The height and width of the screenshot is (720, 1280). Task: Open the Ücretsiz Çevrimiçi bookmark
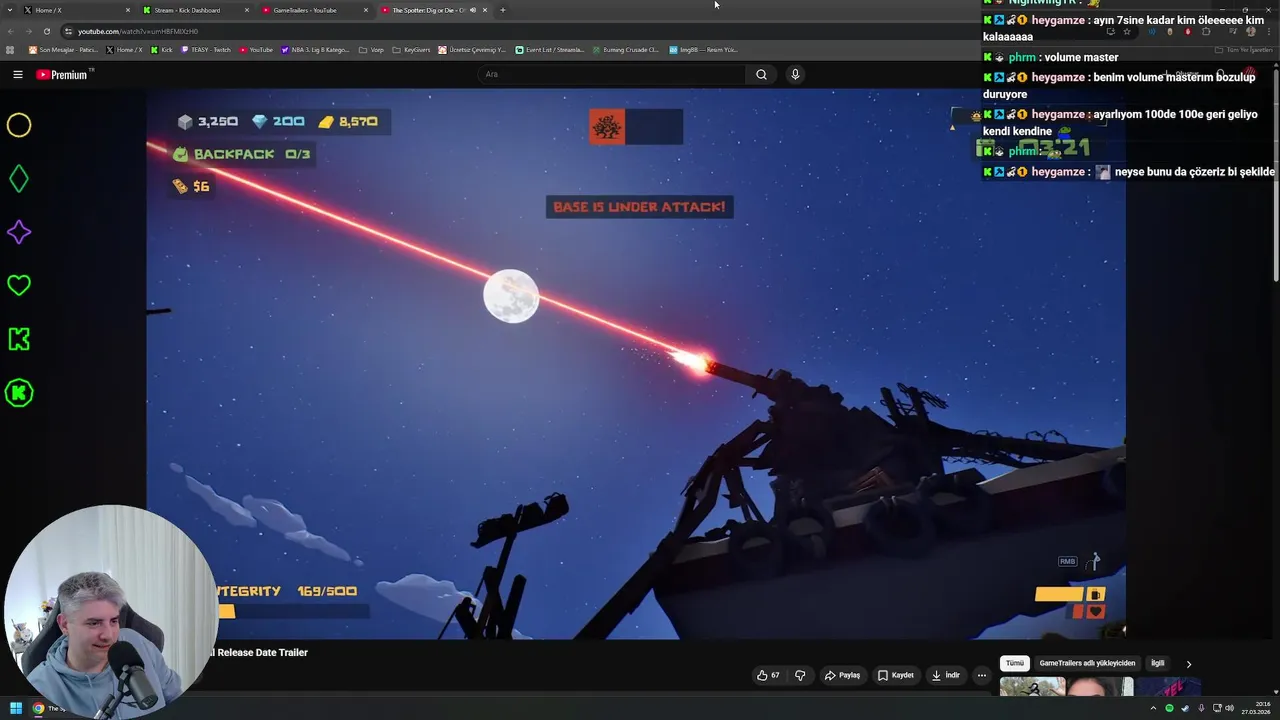pos(473,49)
